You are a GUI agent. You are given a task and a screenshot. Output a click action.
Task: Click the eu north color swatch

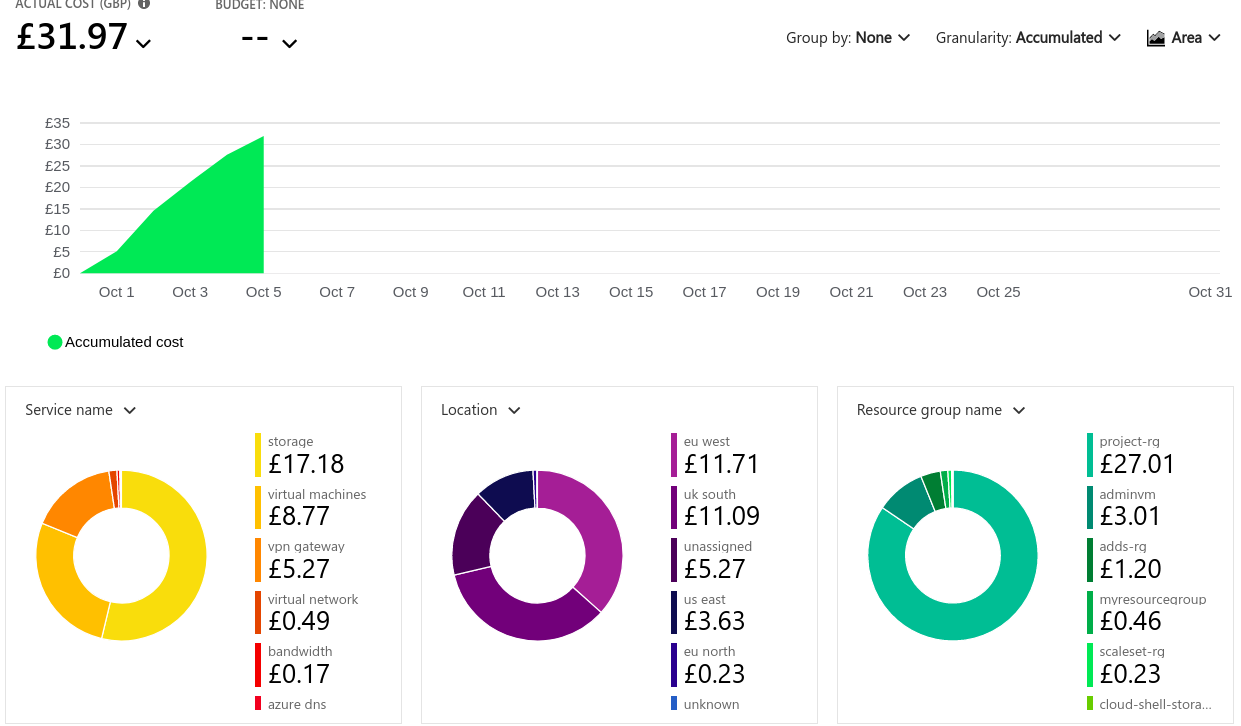point(674,665)
